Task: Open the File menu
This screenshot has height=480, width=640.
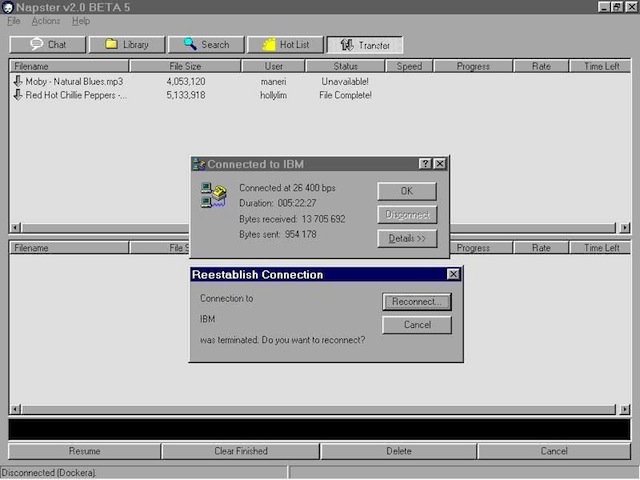Action: [13, 21]
